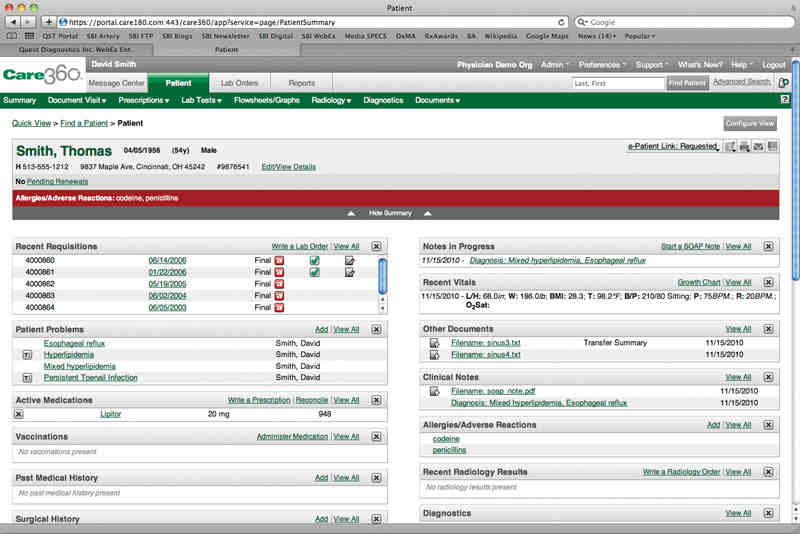Click the edit note icon for requisition 4000861

tap(349, 272)
